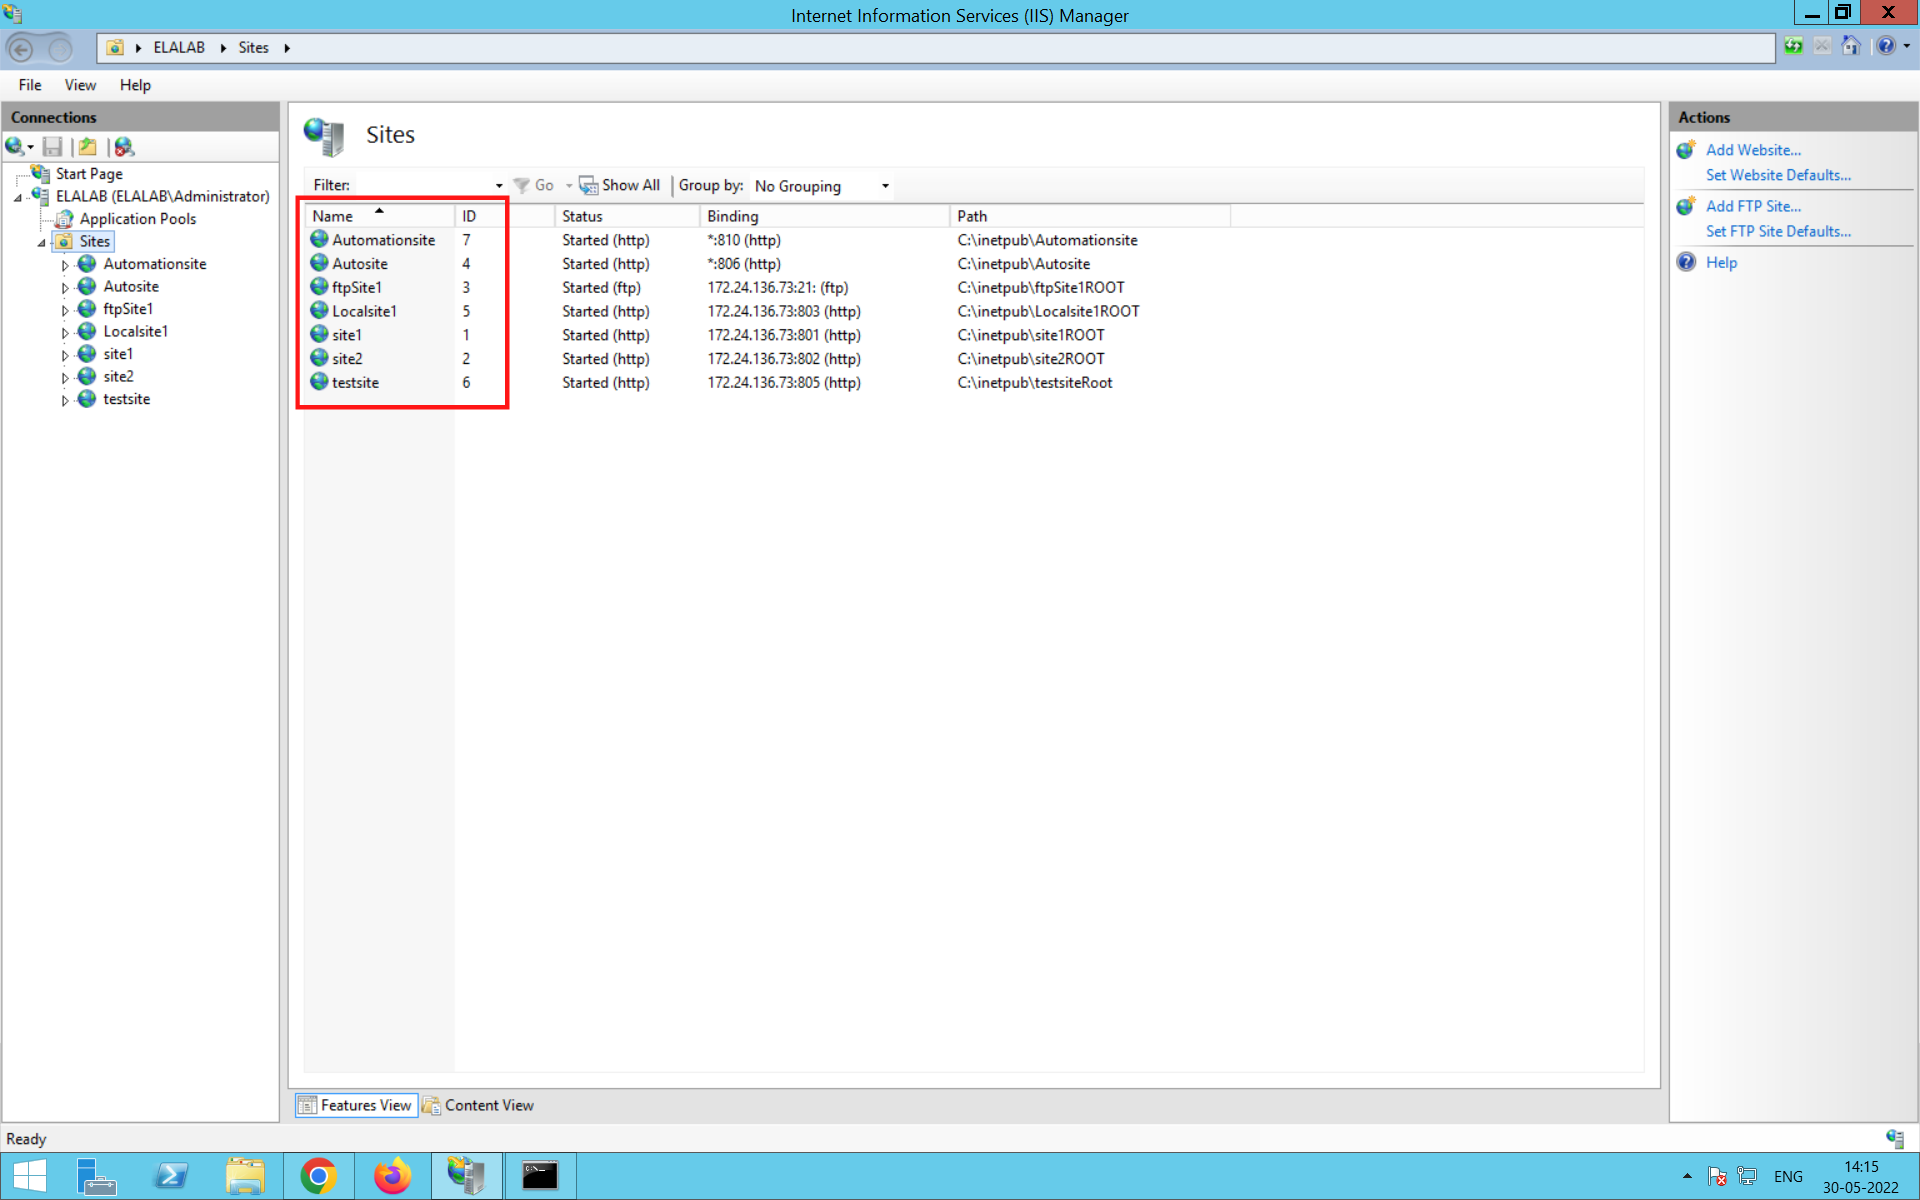Open the Create New Connection globe icon

click(x=15, y=147)
